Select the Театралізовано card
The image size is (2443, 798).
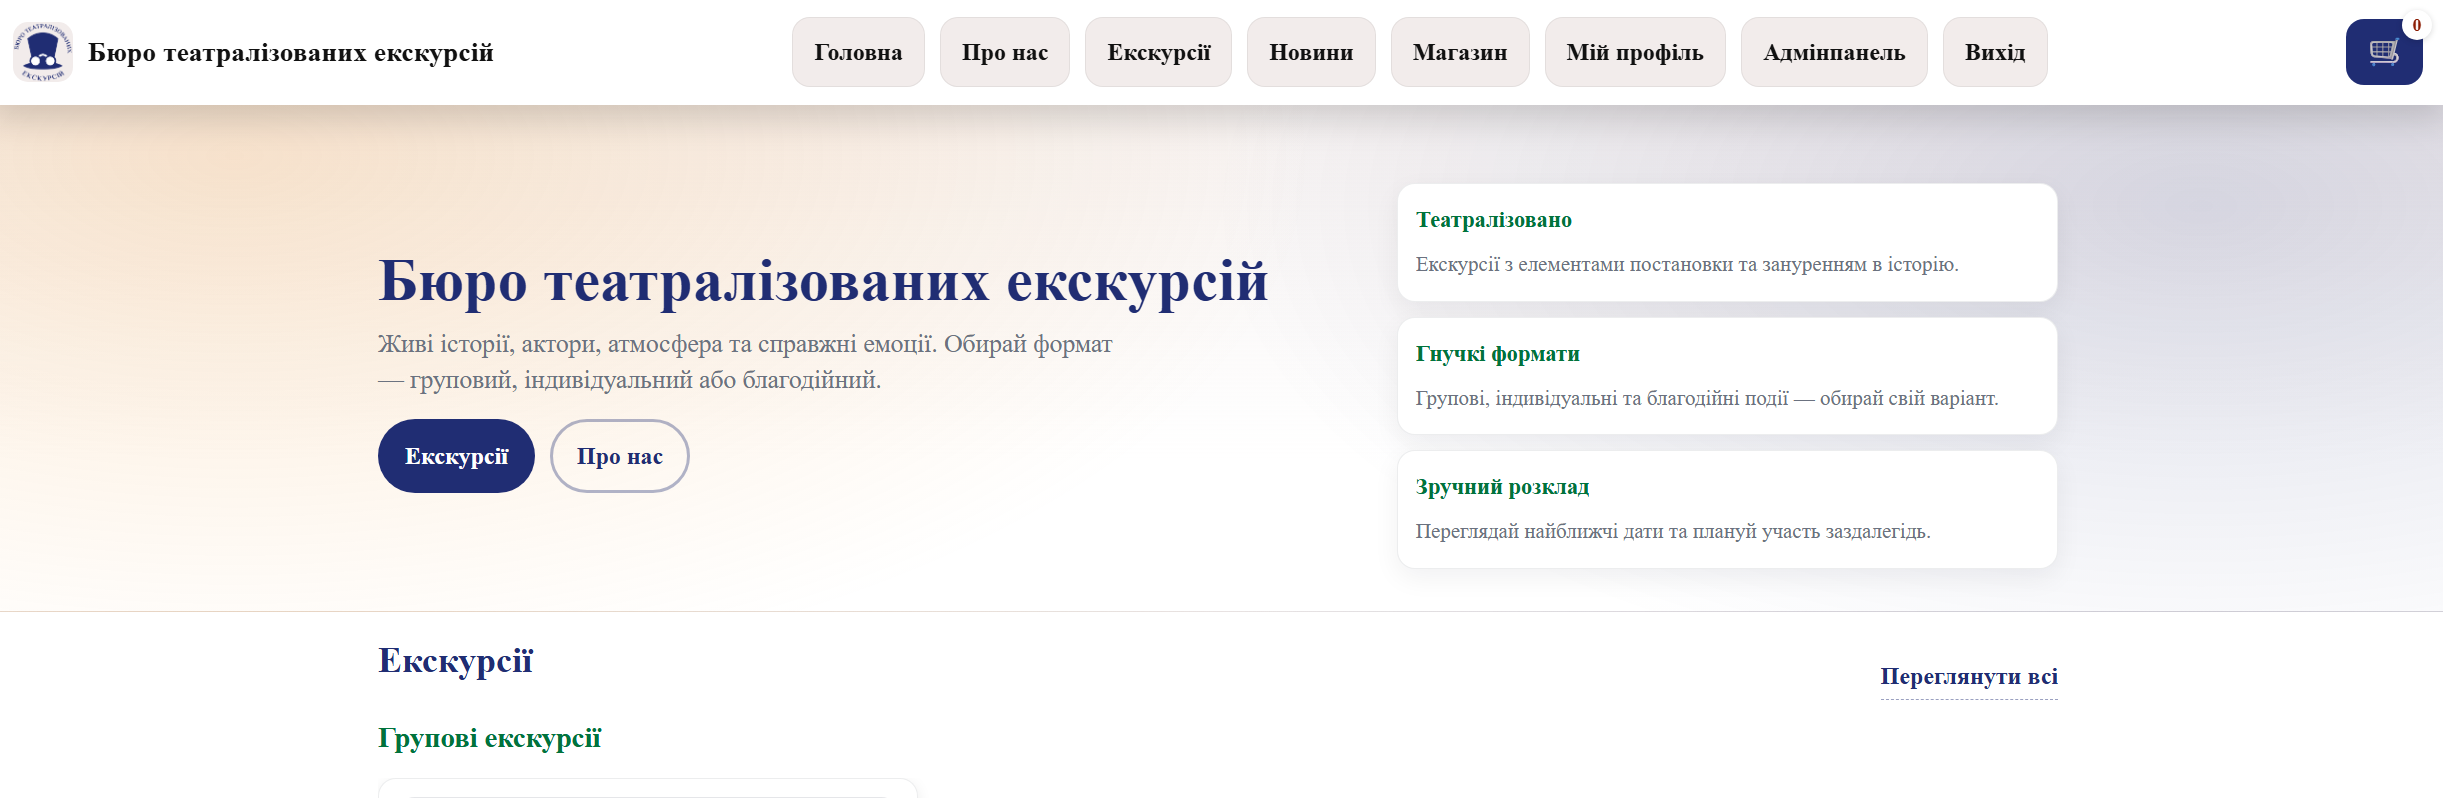coord(1727,242)
